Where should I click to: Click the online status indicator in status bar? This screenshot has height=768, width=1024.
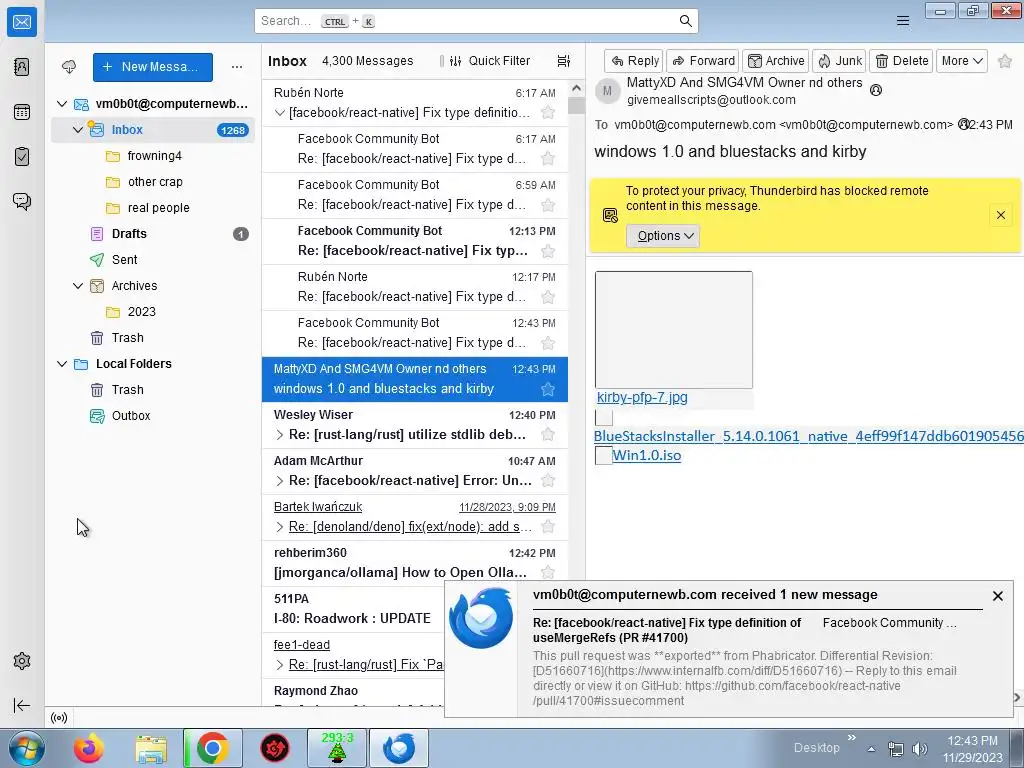click(x=59, y=718)
